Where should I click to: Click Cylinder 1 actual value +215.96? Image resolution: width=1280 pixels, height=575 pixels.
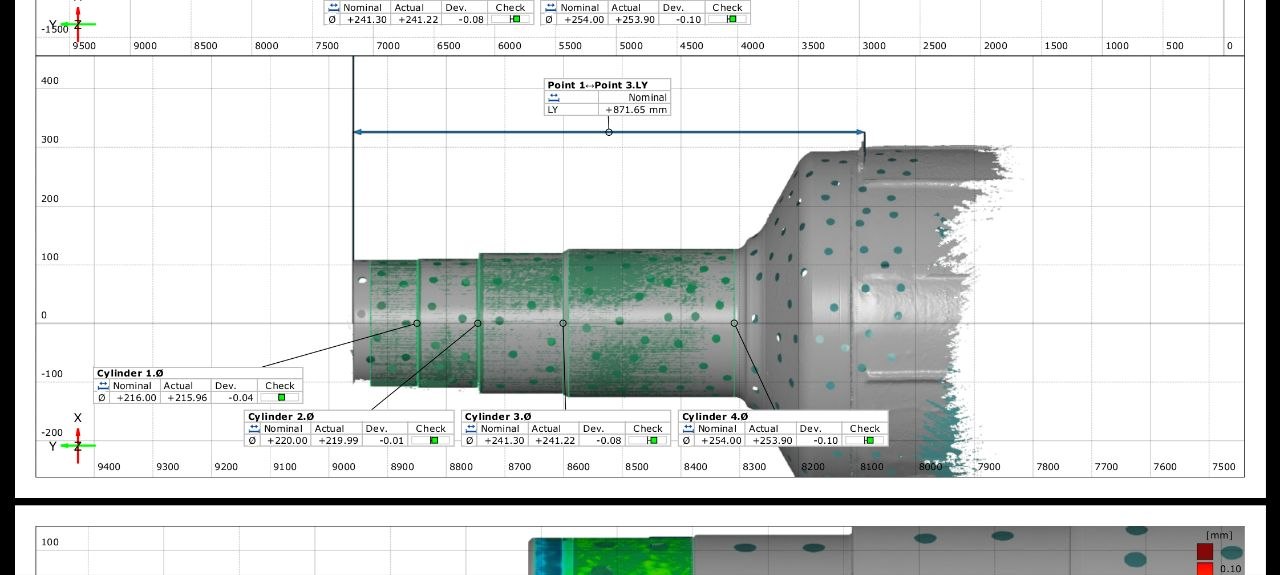[x=186, y=397]
